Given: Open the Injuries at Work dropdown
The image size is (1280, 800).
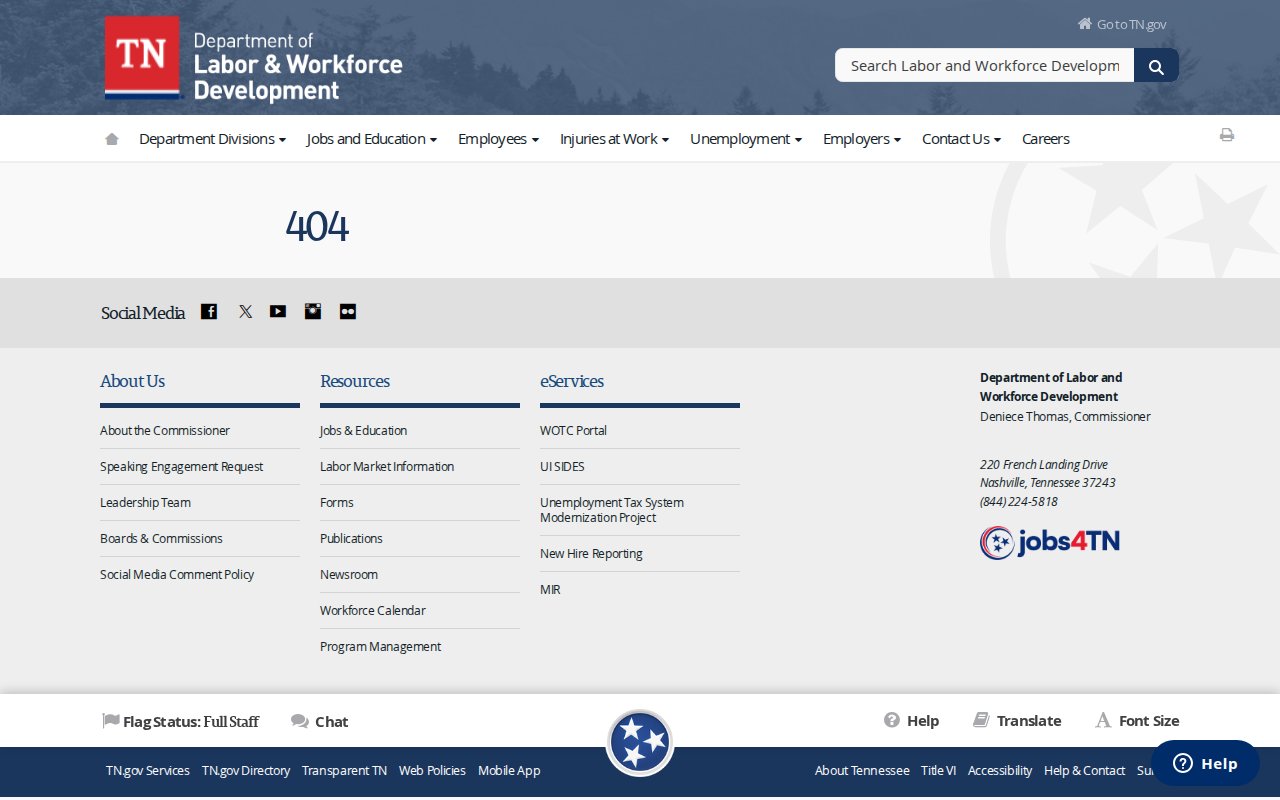Looking at the screenshot, I should (x=614, y=139).
